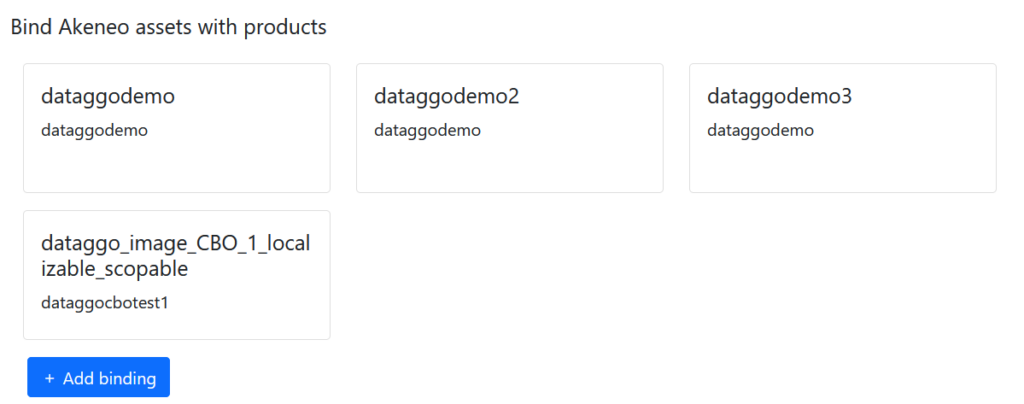Click the 'Bind Akeneo assets with products' heading
The image size is (1024, 404).
point(168,27)
